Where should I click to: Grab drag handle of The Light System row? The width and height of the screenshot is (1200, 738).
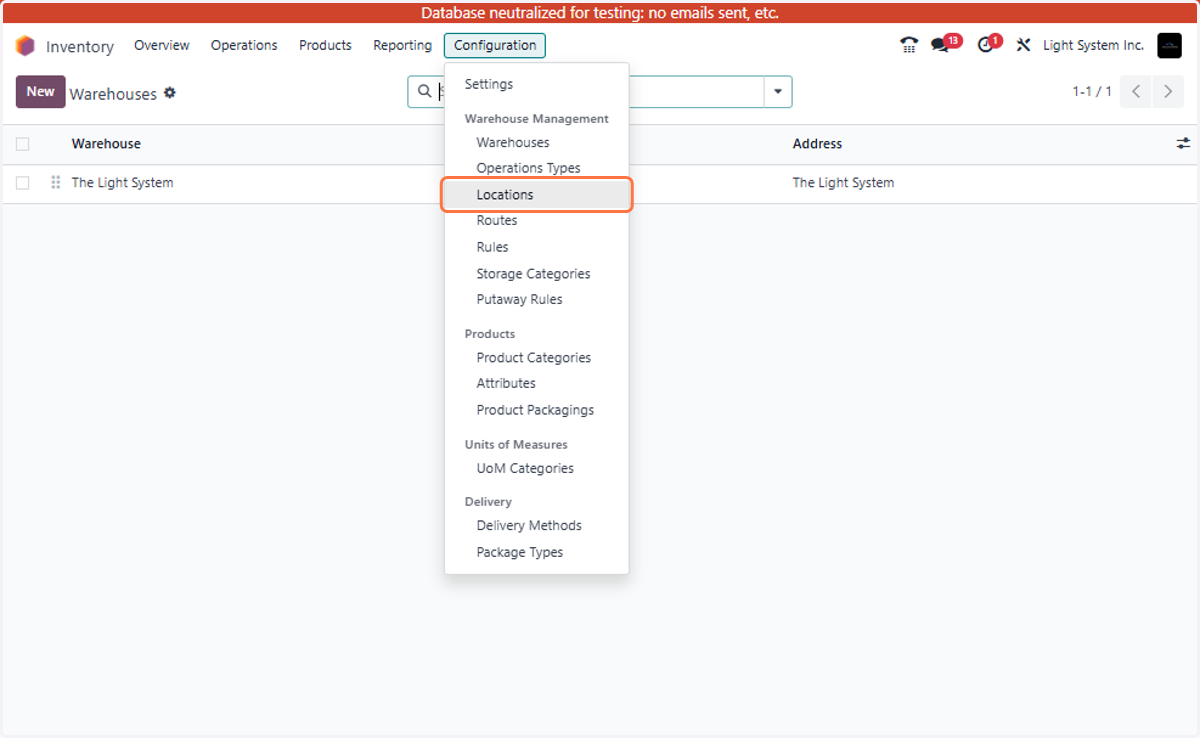coord(56,183)
